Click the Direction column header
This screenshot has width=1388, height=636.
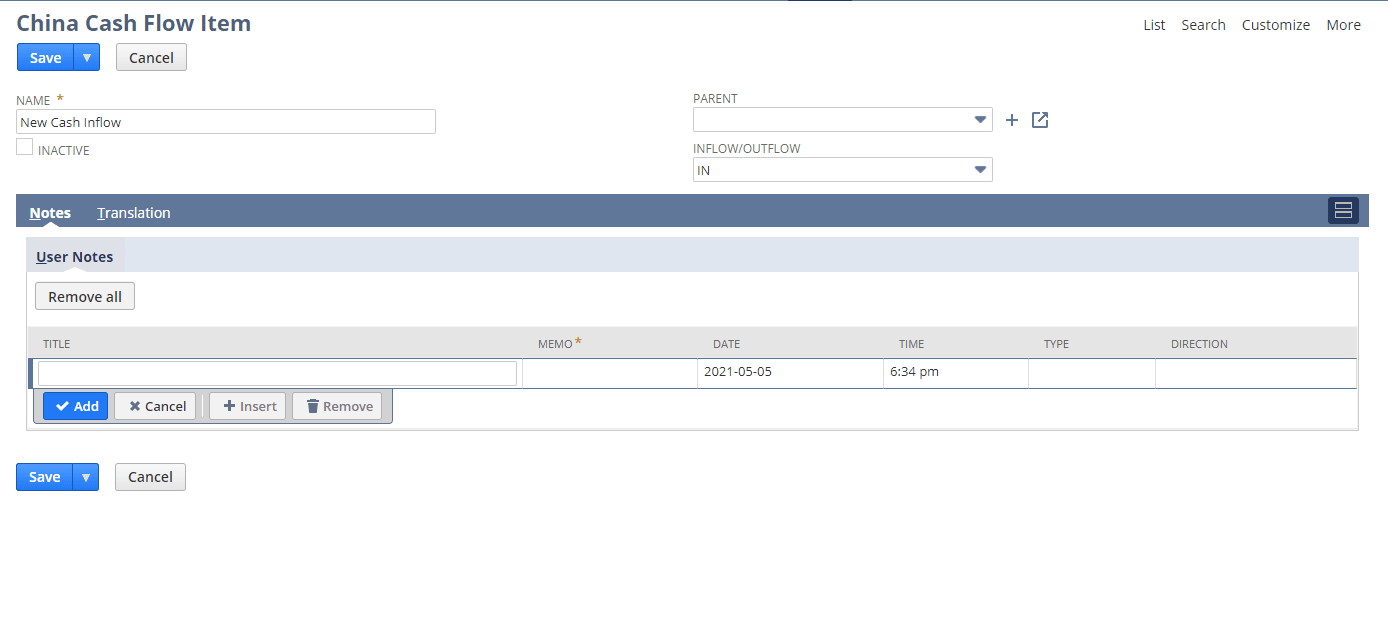1199,344
